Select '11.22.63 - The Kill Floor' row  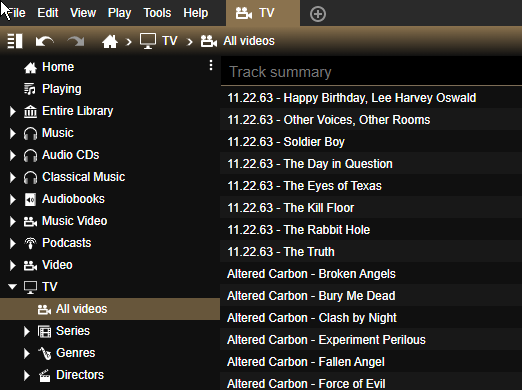(371, 208)
